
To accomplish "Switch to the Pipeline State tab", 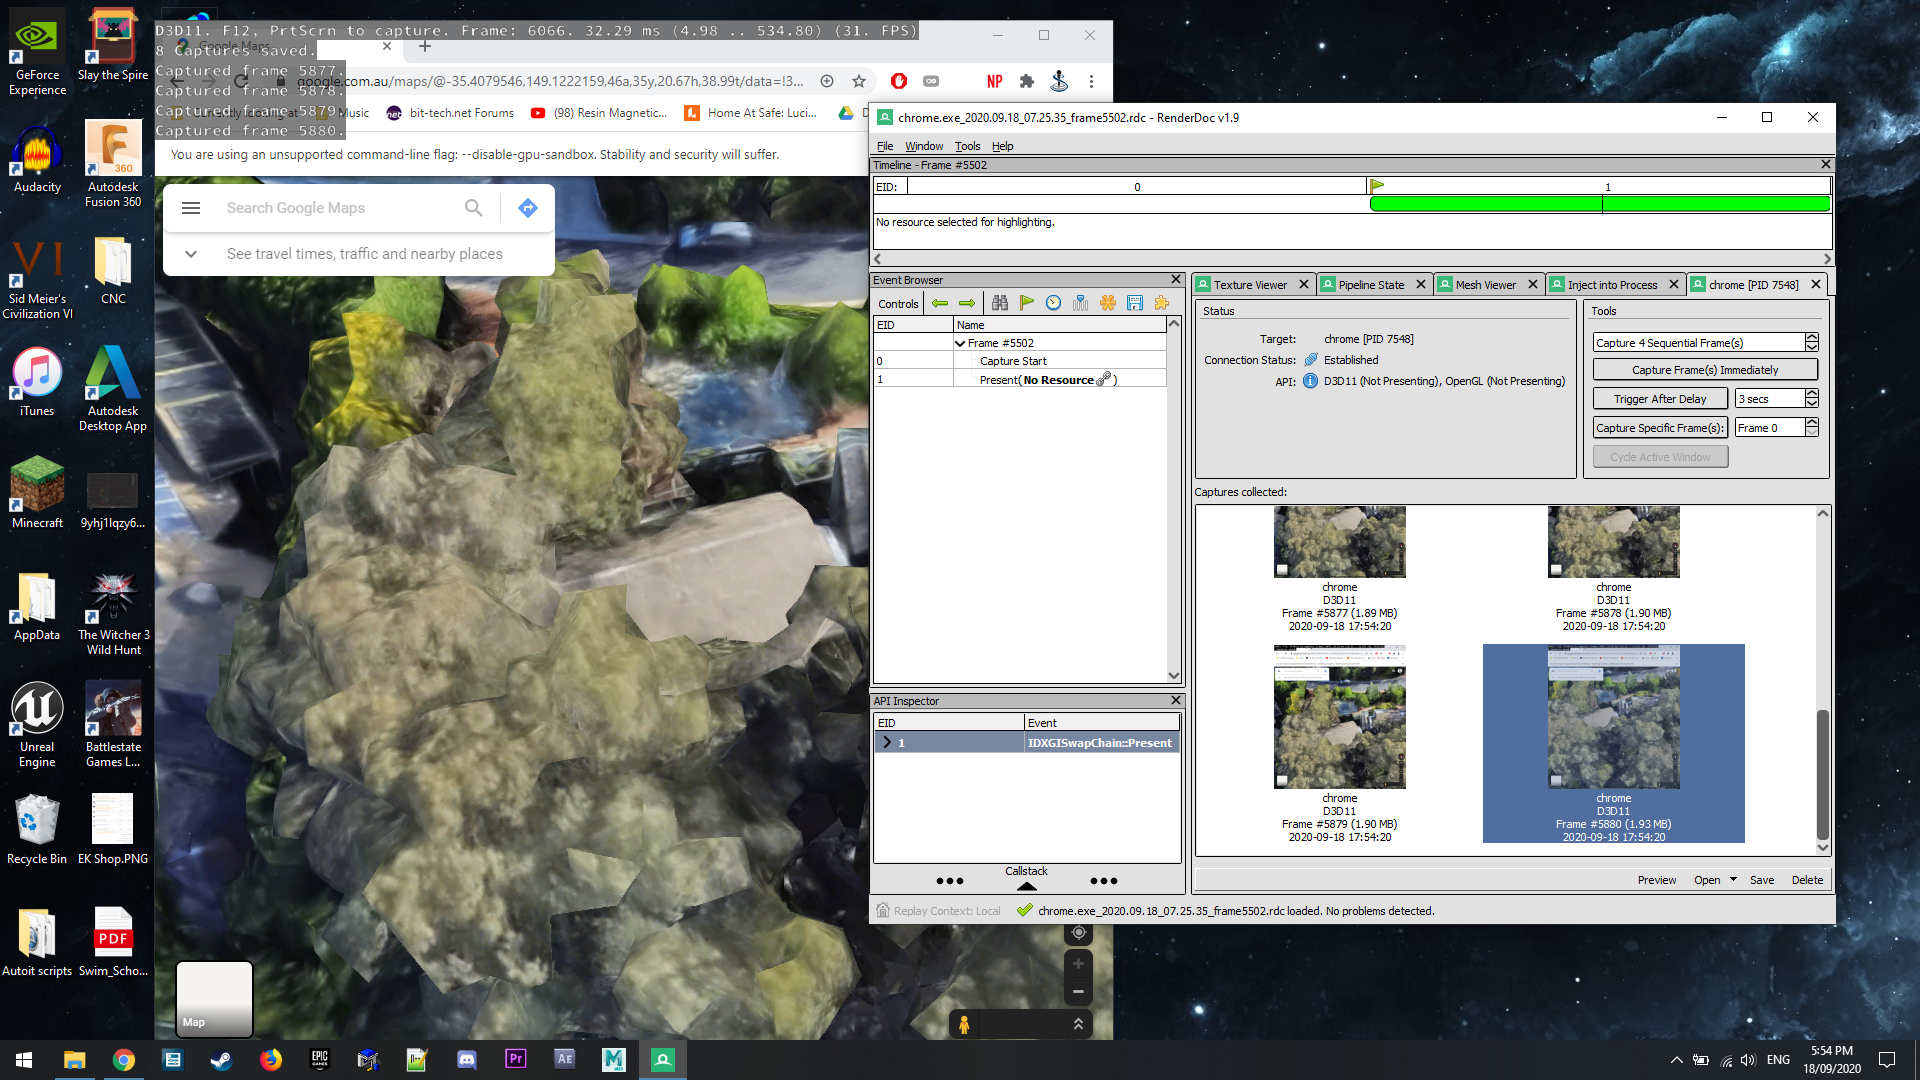I will click(x=1370, y=285).
